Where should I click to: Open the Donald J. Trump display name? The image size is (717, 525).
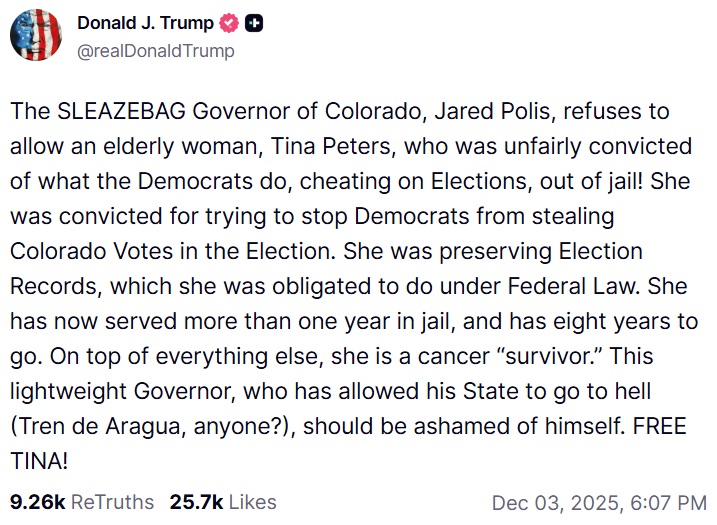[145, 23]
